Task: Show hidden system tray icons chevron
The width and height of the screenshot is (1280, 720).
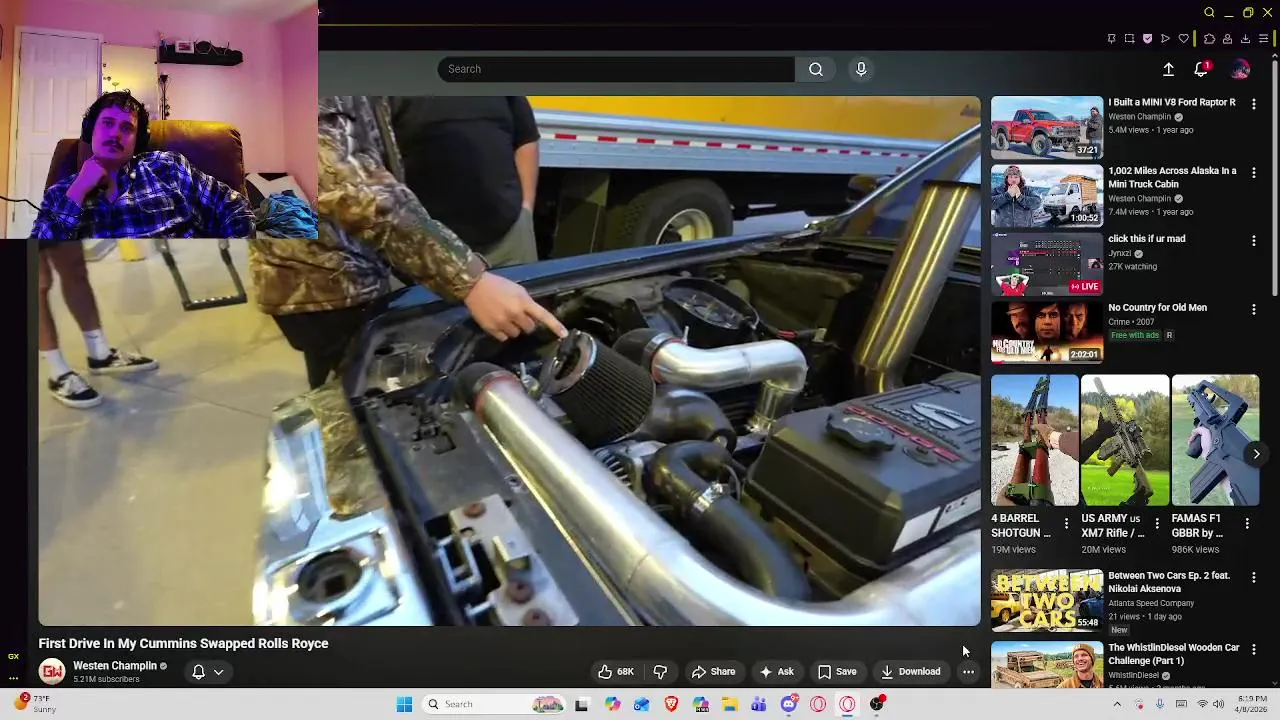Action: tap(1117, 704)
